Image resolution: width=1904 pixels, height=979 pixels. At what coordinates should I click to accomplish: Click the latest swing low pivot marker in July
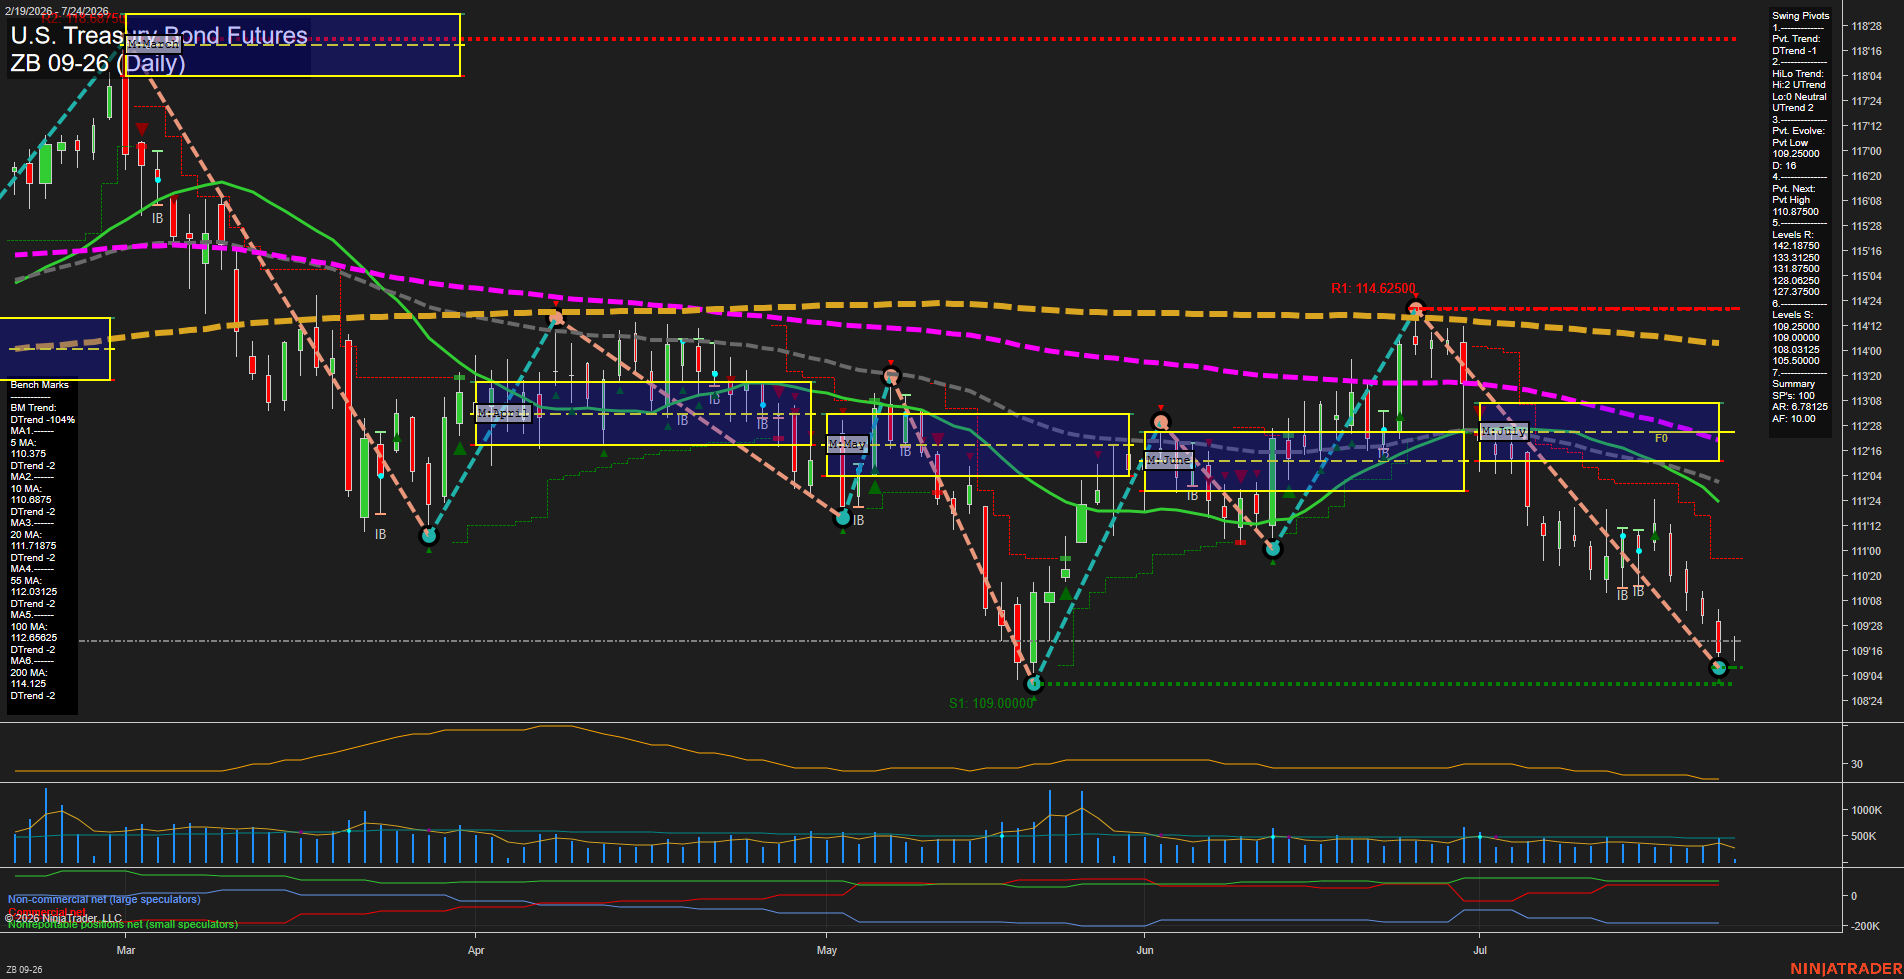[x=1719, y=668]
